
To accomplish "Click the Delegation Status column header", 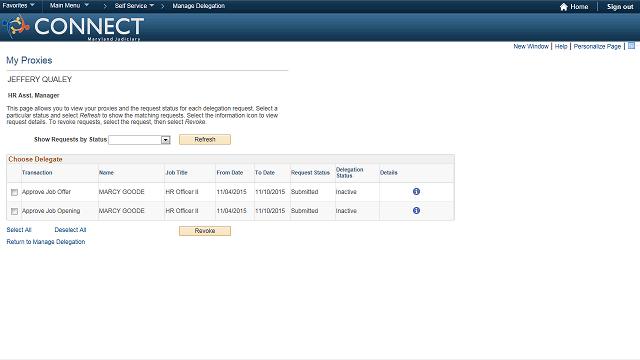I will click(349, 173).
